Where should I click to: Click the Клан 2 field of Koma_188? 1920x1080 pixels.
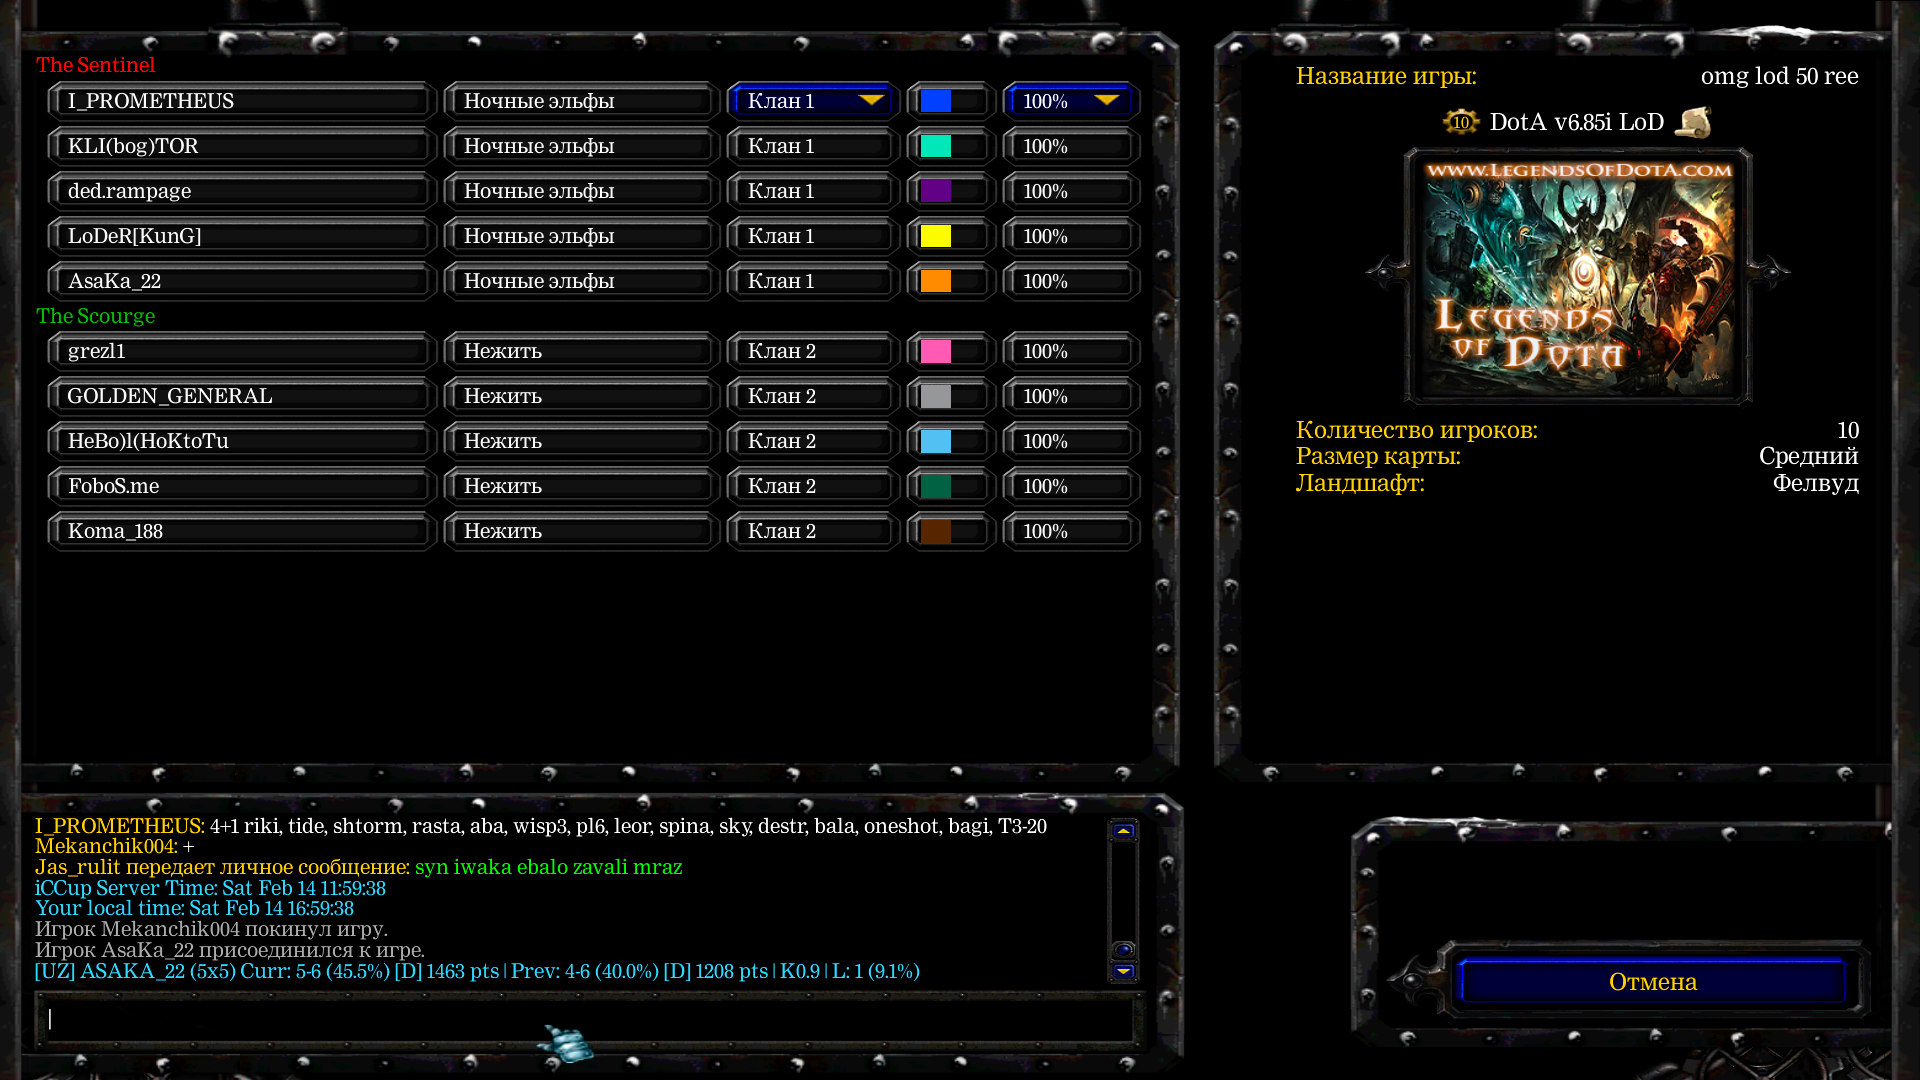pyautogui.click(x=814, y=531)
